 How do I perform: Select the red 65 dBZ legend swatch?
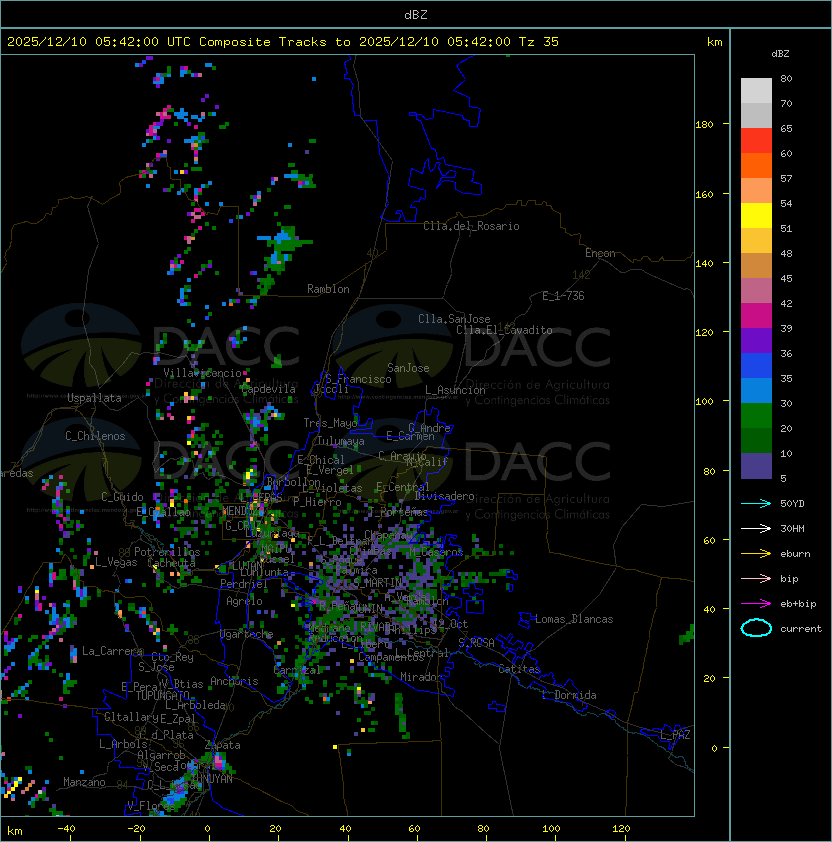[756, 141]
